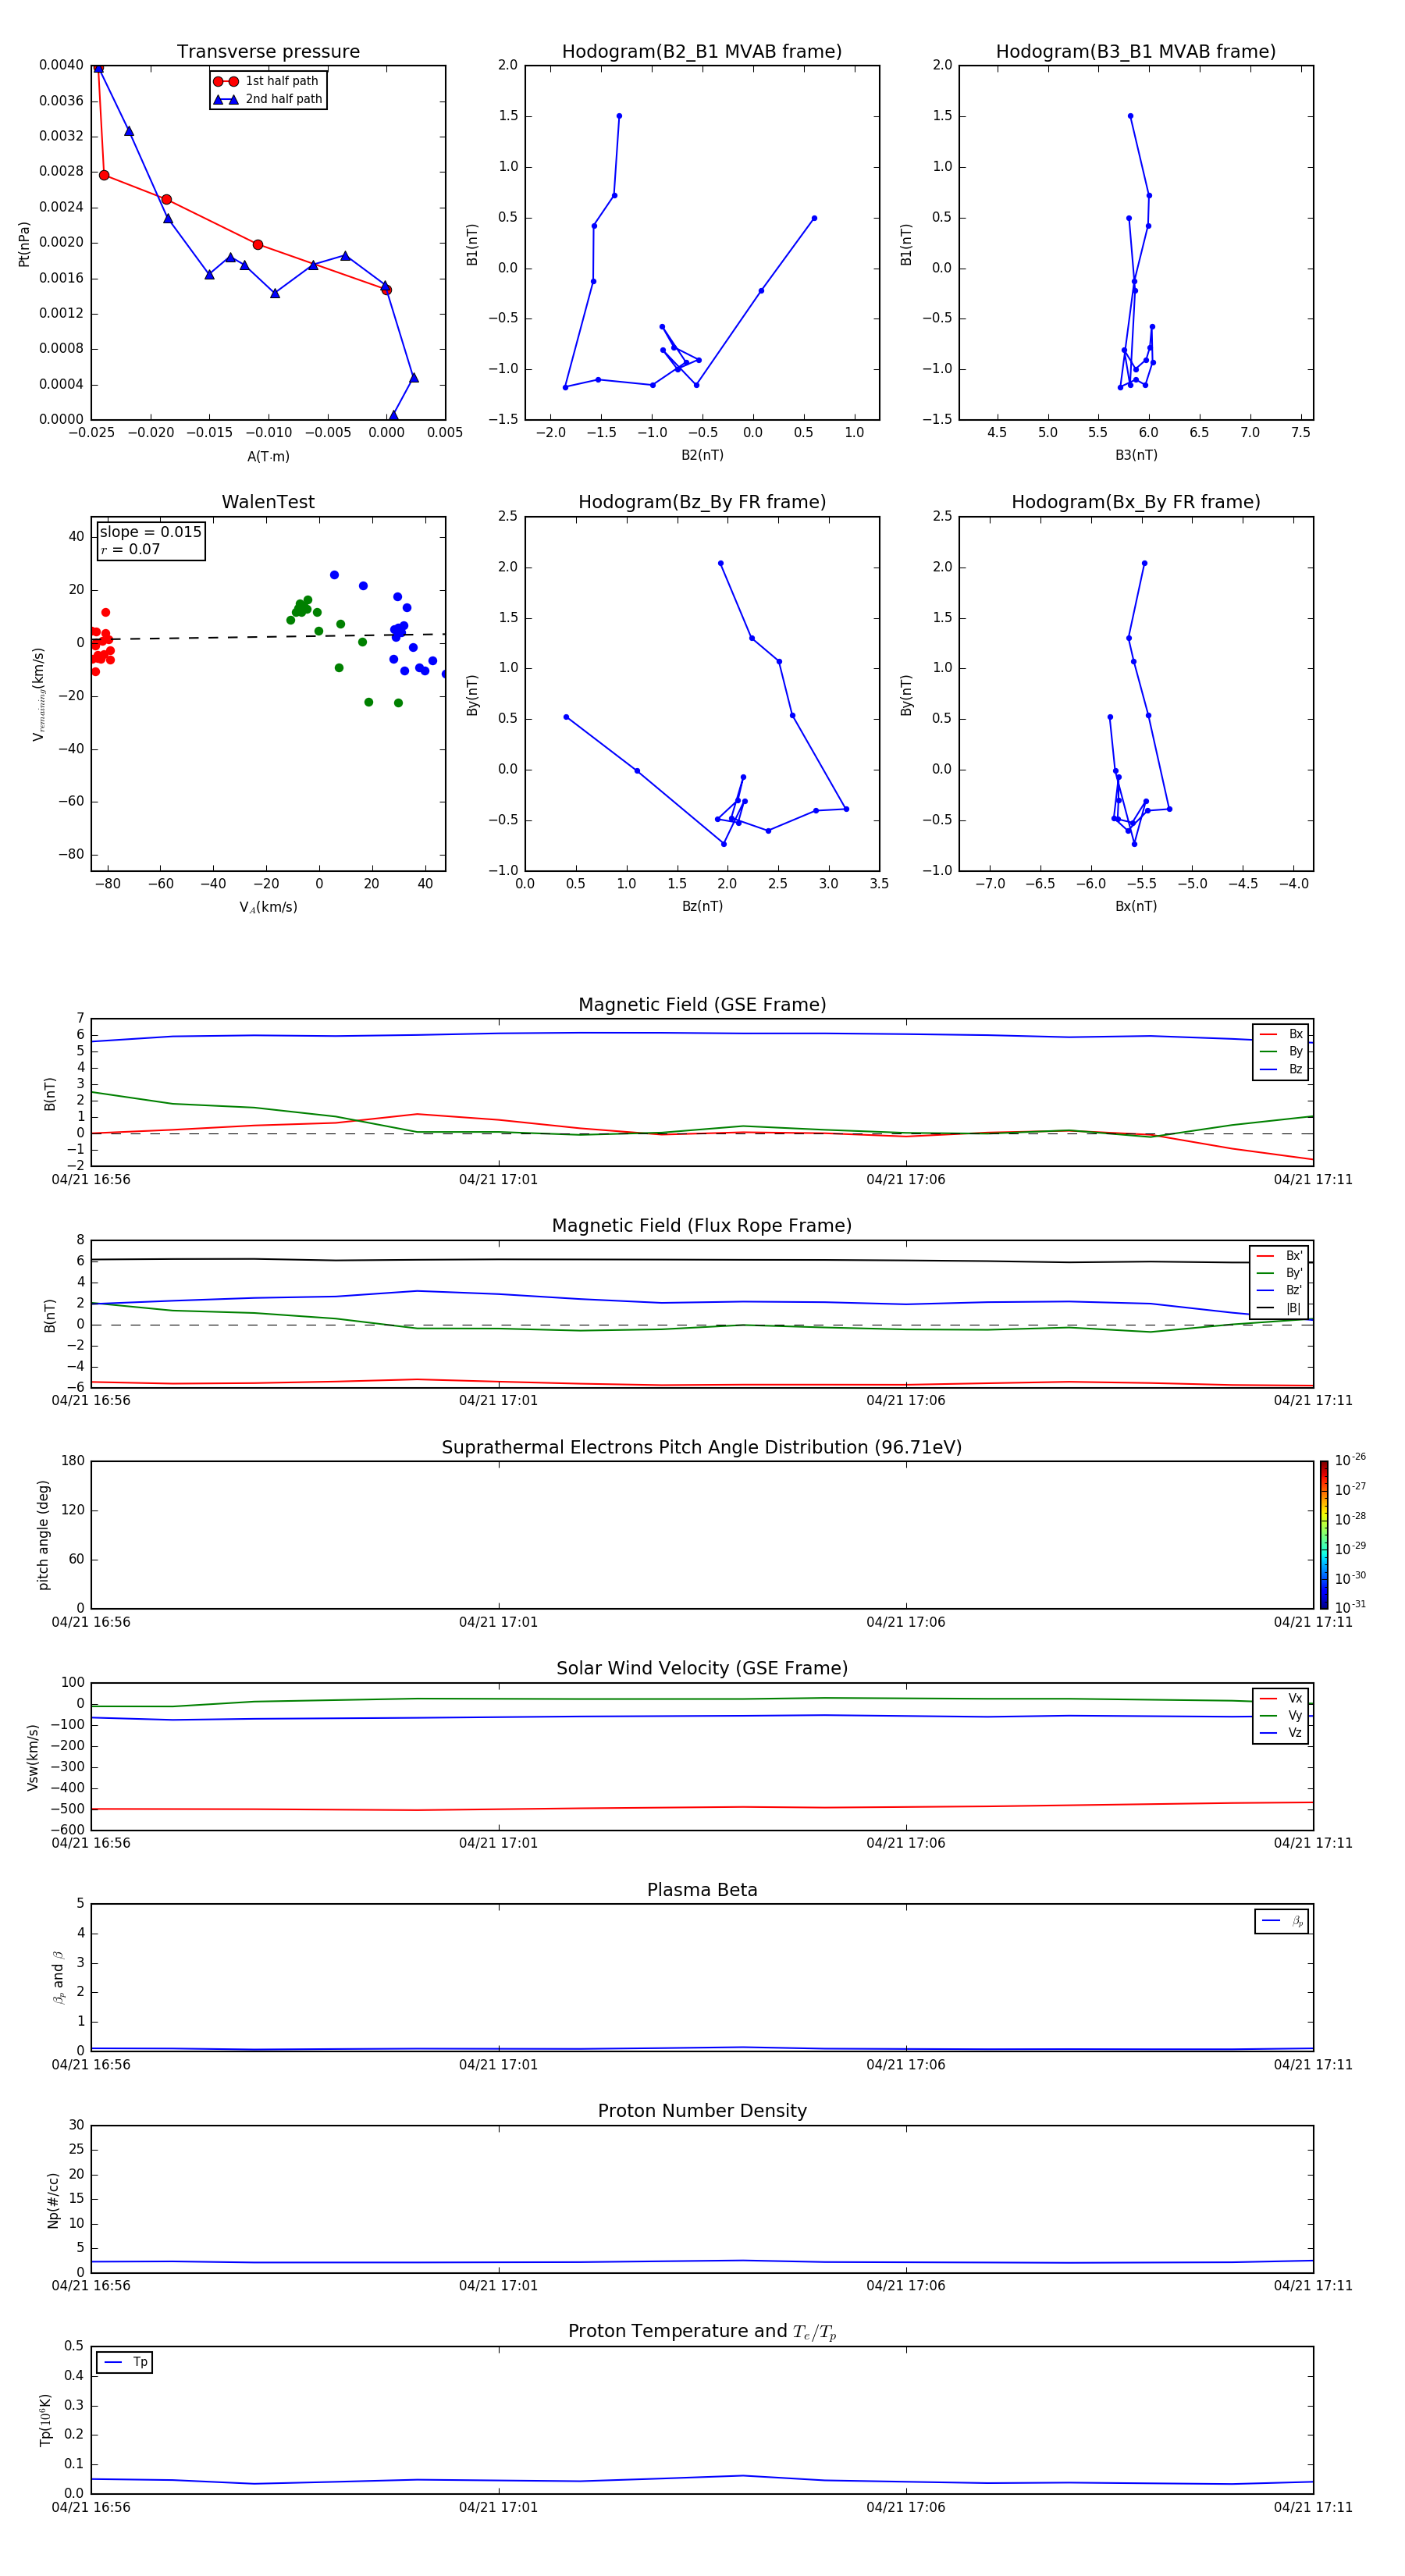Click the "Pt(nPa)" y-axis label
The image size is (1405, 2576).
pos(24,243)
